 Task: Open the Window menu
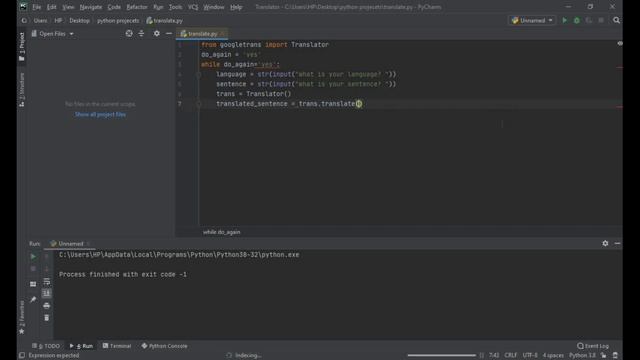tap(213, 7)
